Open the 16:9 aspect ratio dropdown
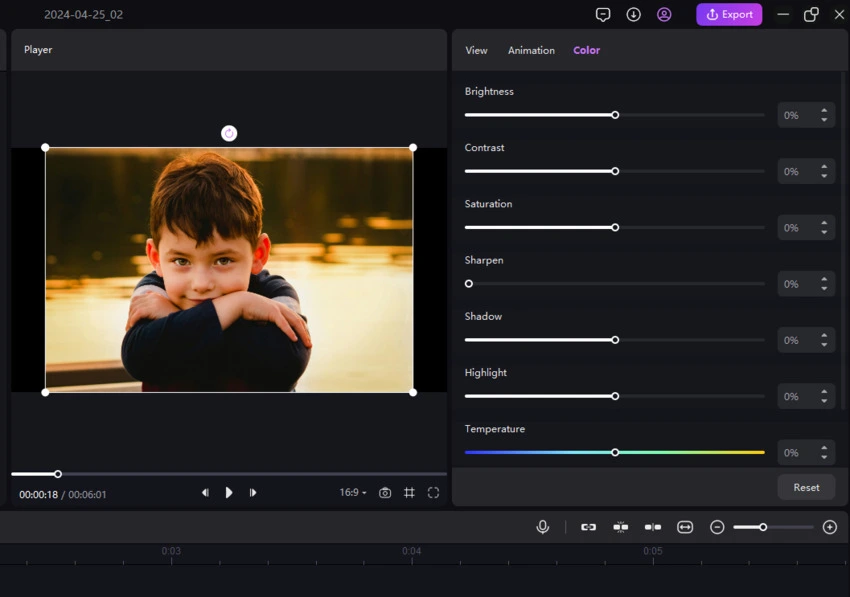Image resolution: width=850 pixels, height=597 pixels. click(352, 493)
